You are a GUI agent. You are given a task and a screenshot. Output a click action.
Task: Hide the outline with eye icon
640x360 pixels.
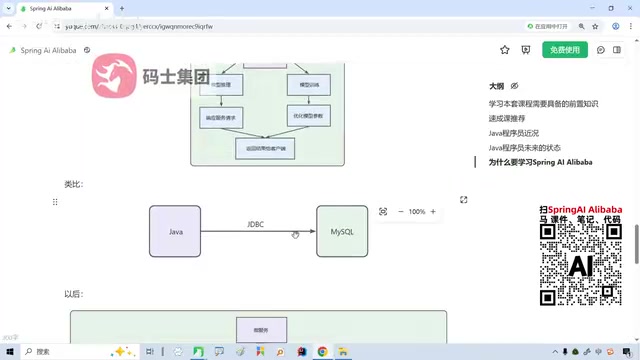click(x=514, y=86)
